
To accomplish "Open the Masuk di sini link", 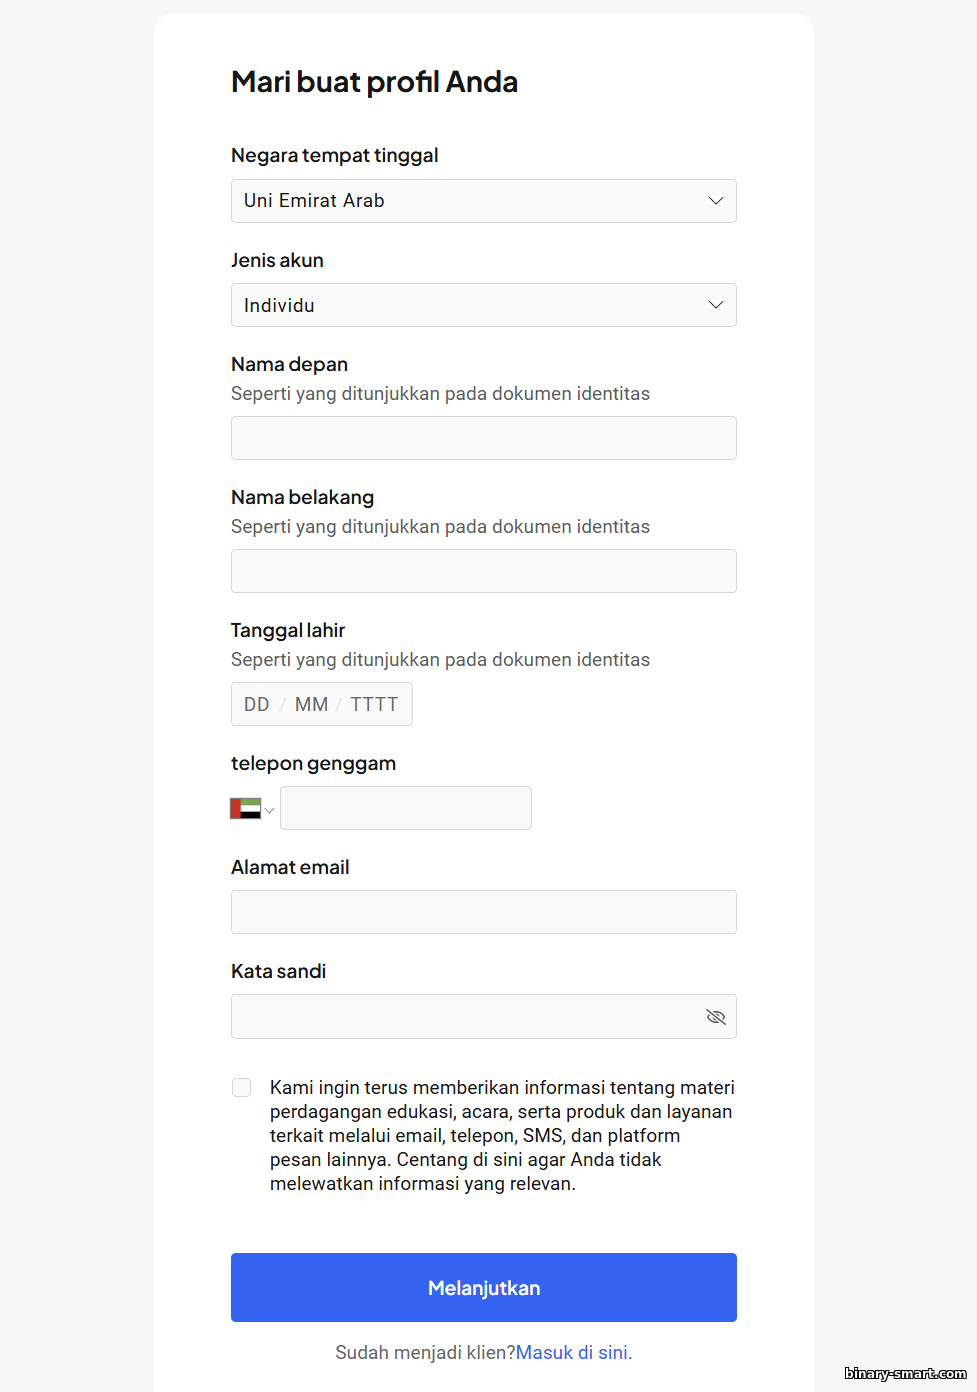I will [x=572, y=1352].
